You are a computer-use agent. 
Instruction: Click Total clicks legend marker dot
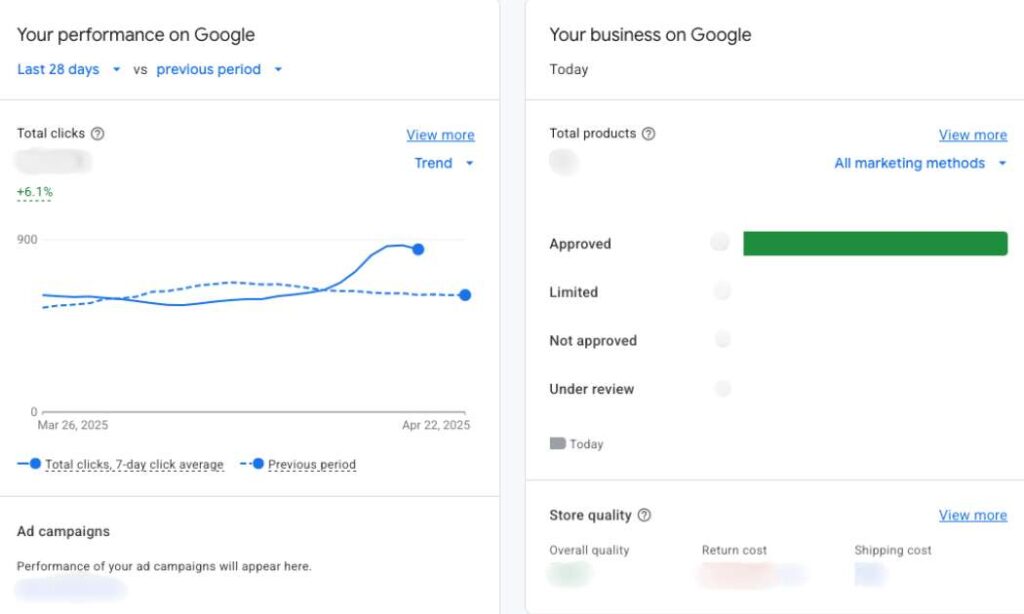coord(35,463)
